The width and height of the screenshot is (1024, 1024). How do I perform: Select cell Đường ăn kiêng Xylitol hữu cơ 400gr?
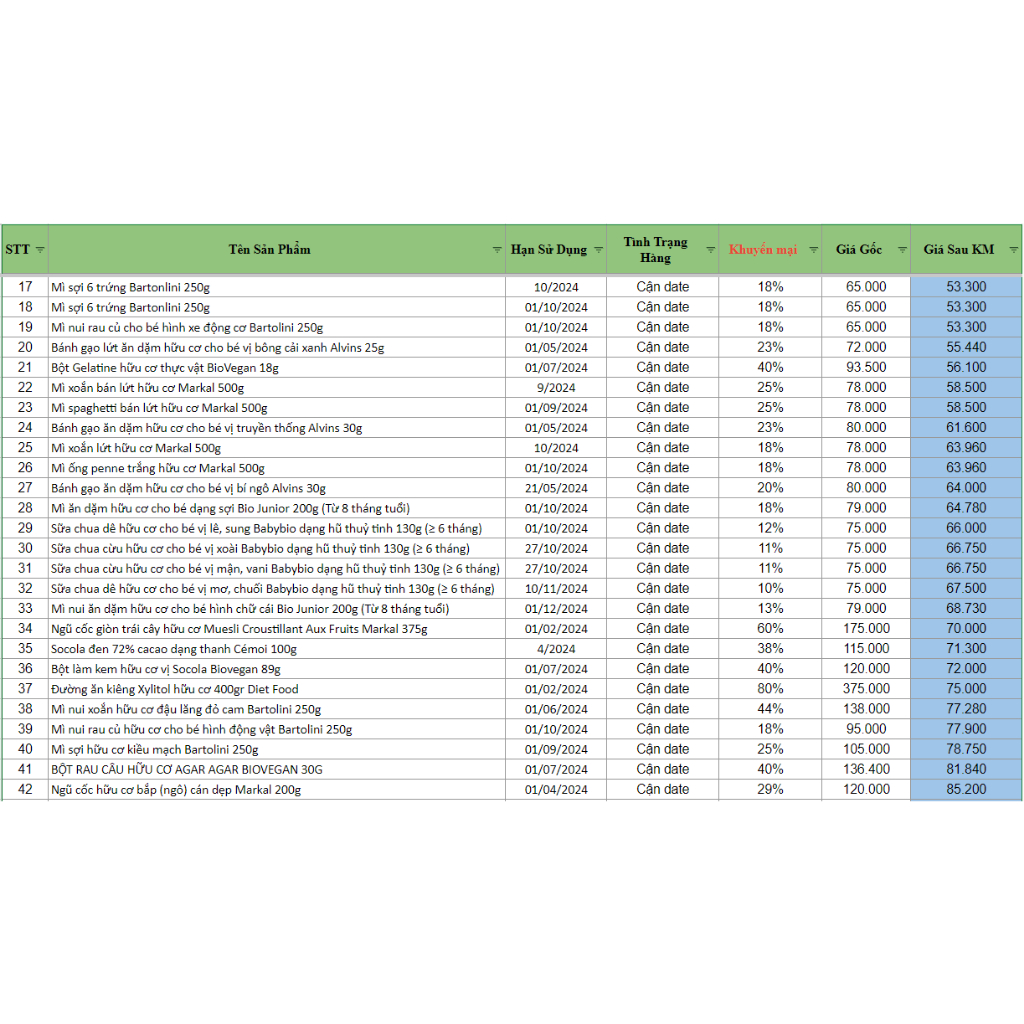pyautogui.click(x=276, y=689)
